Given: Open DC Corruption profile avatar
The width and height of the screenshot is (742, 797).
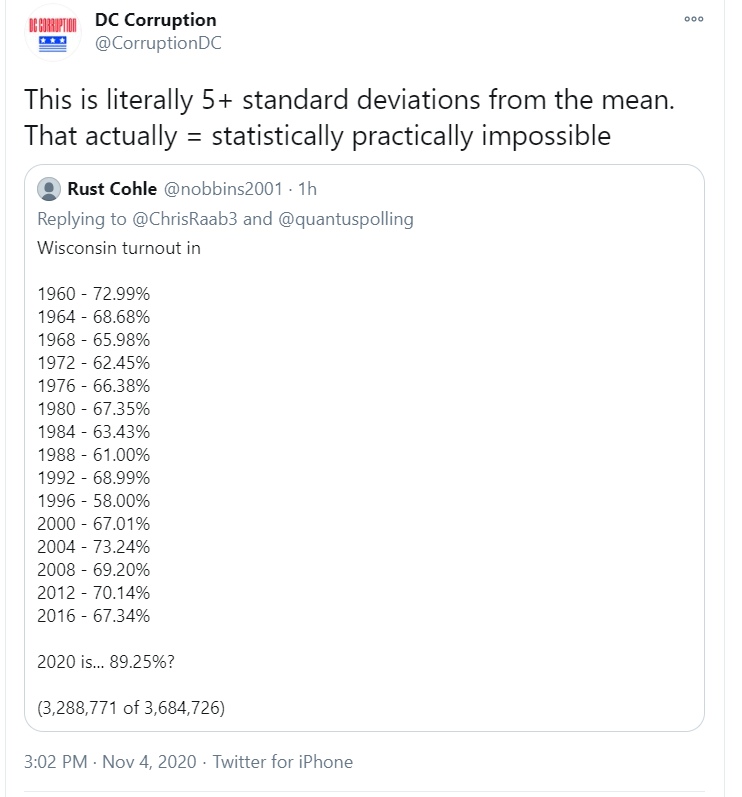Looking at the screenshot, I should pyautogui.click(x=53, y=33).
